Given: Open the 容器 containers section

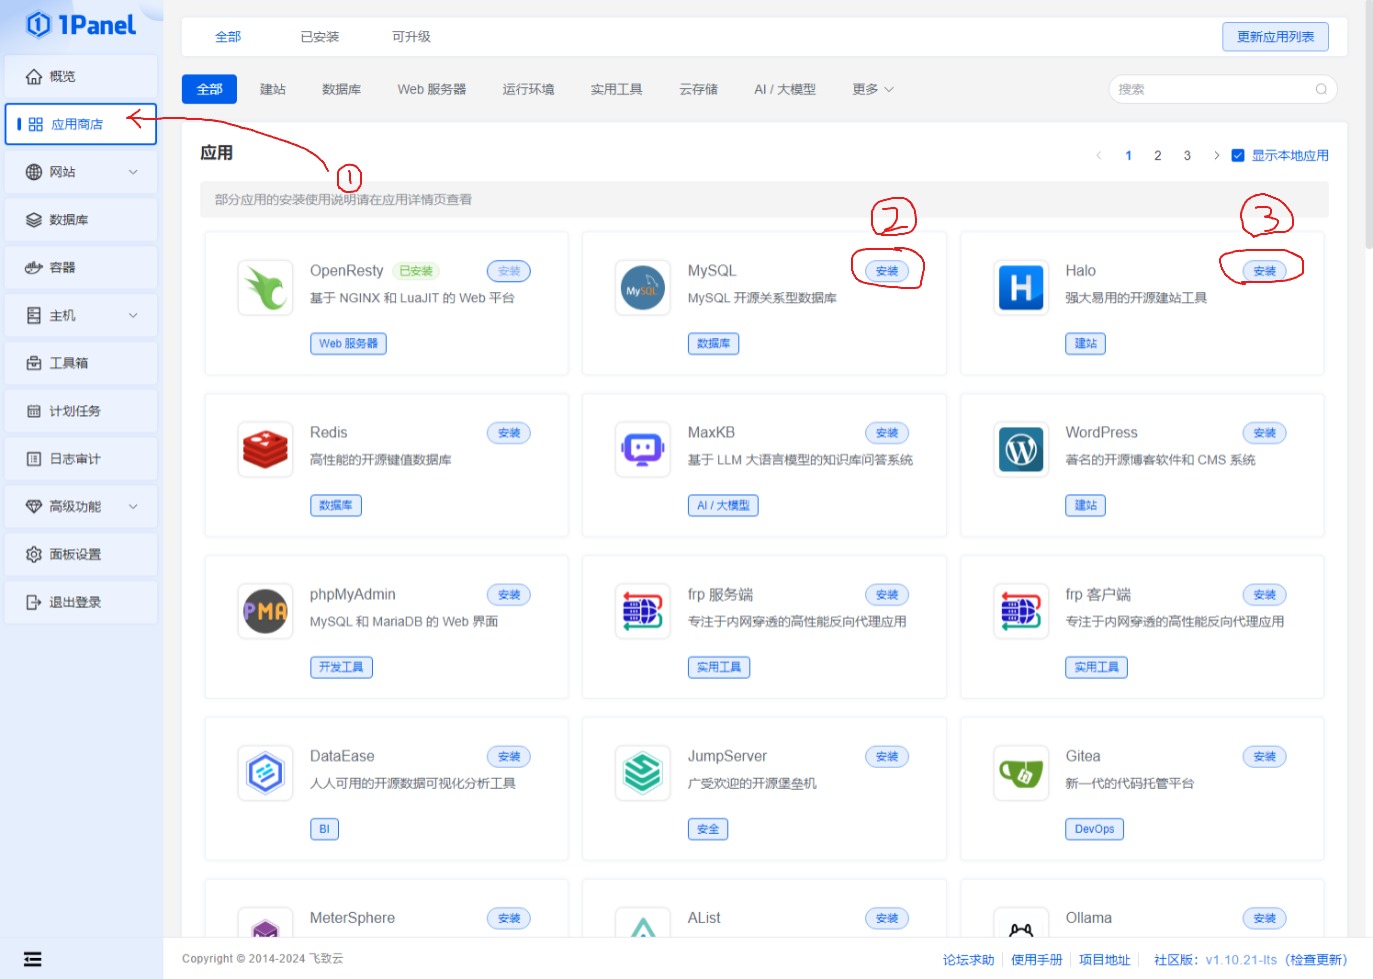Looking at the screenshot, I should tap(81, 267).
